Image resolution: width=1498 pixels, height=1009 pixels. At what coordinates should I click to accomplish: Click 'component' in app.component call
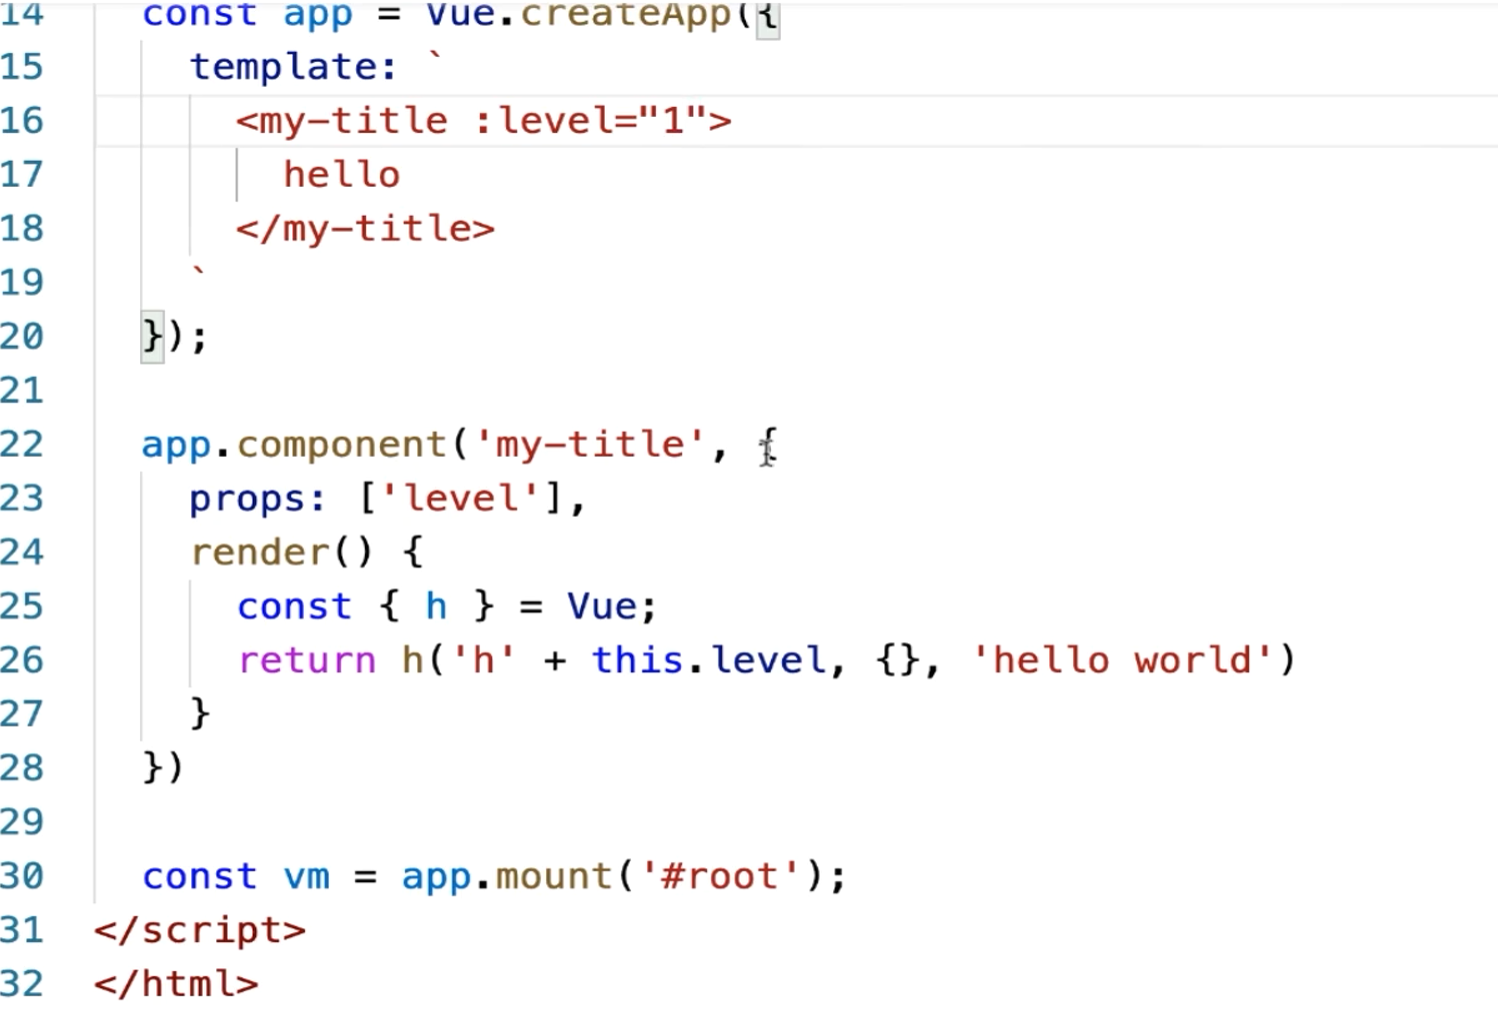point(342,445)
